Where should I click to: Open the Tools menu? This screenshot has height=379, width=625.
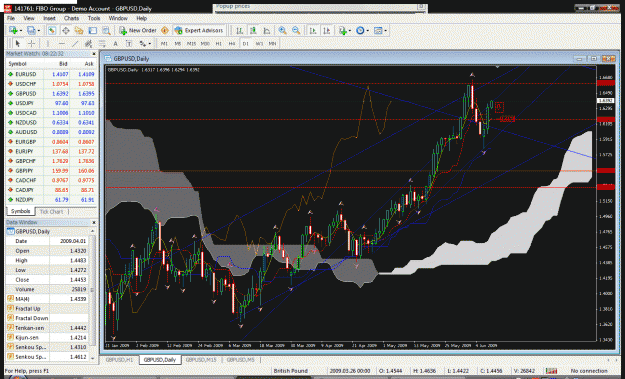click(x=94, y=18)
